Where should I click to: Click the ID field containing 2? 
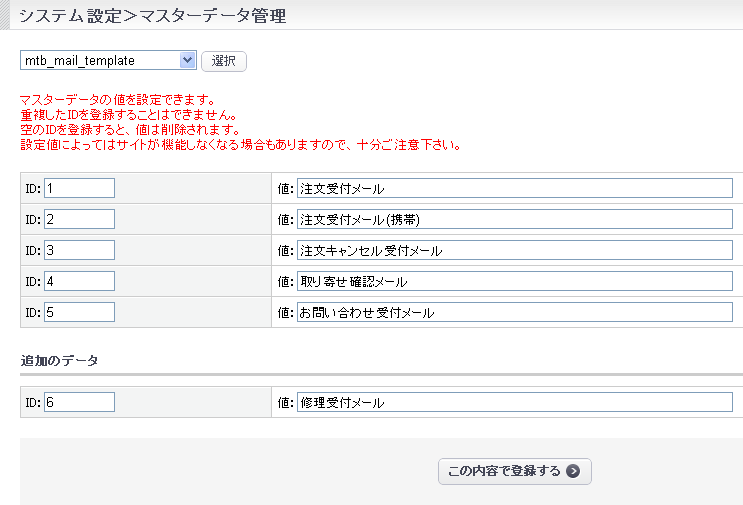[x=80, y=219]
